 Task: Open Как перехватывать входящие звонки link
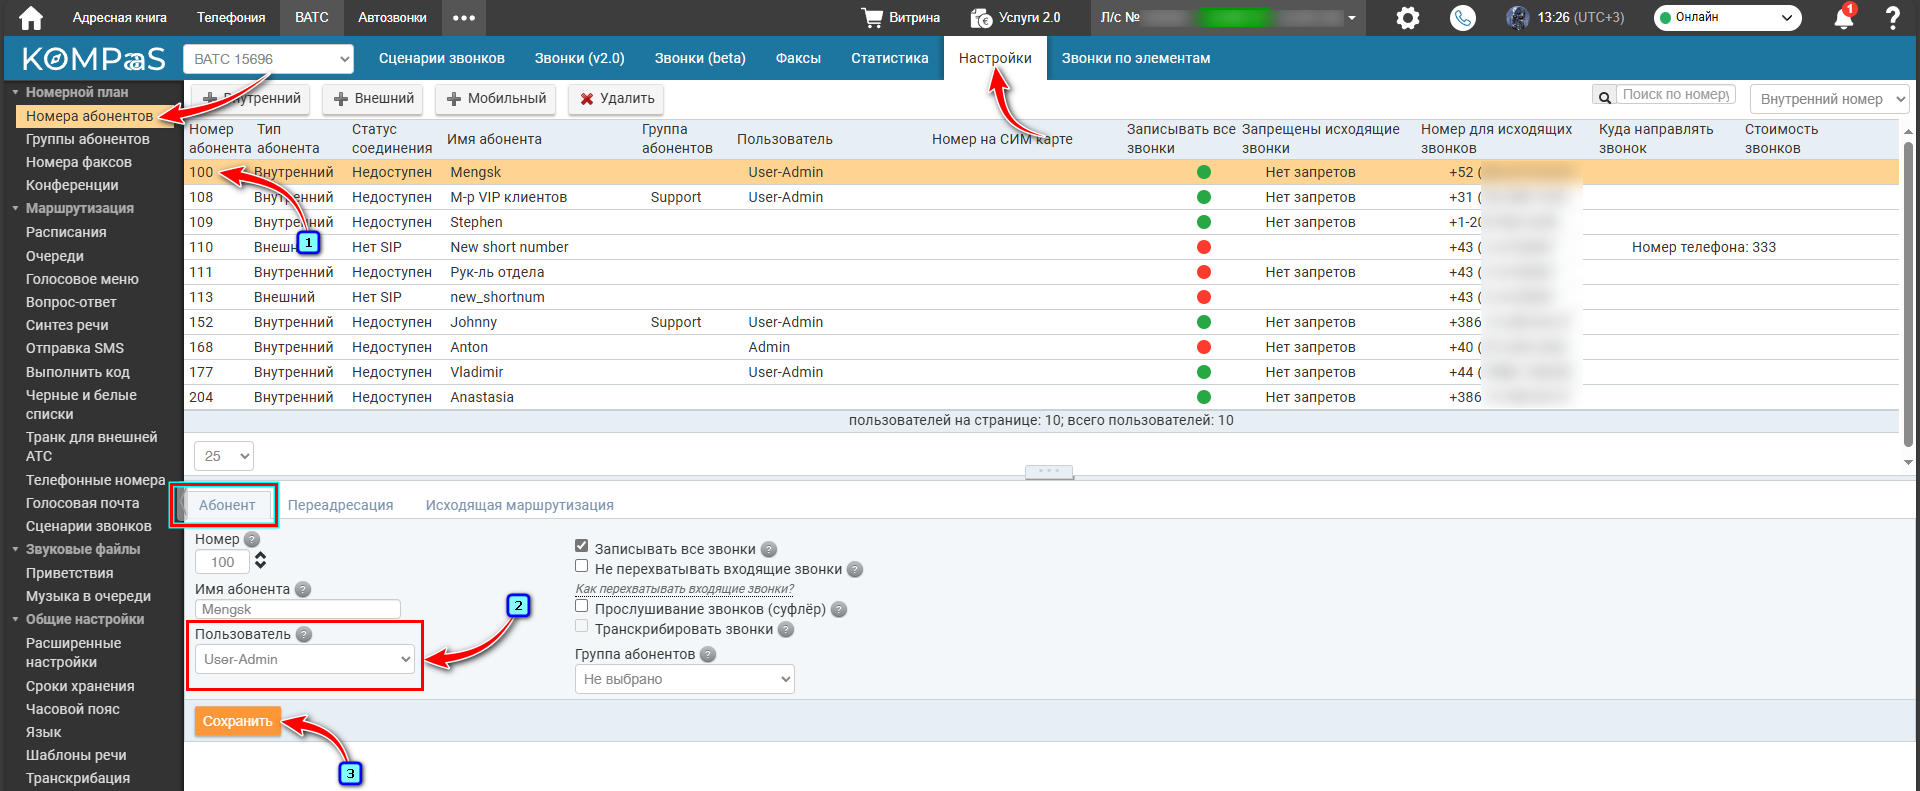coord(685,589)
